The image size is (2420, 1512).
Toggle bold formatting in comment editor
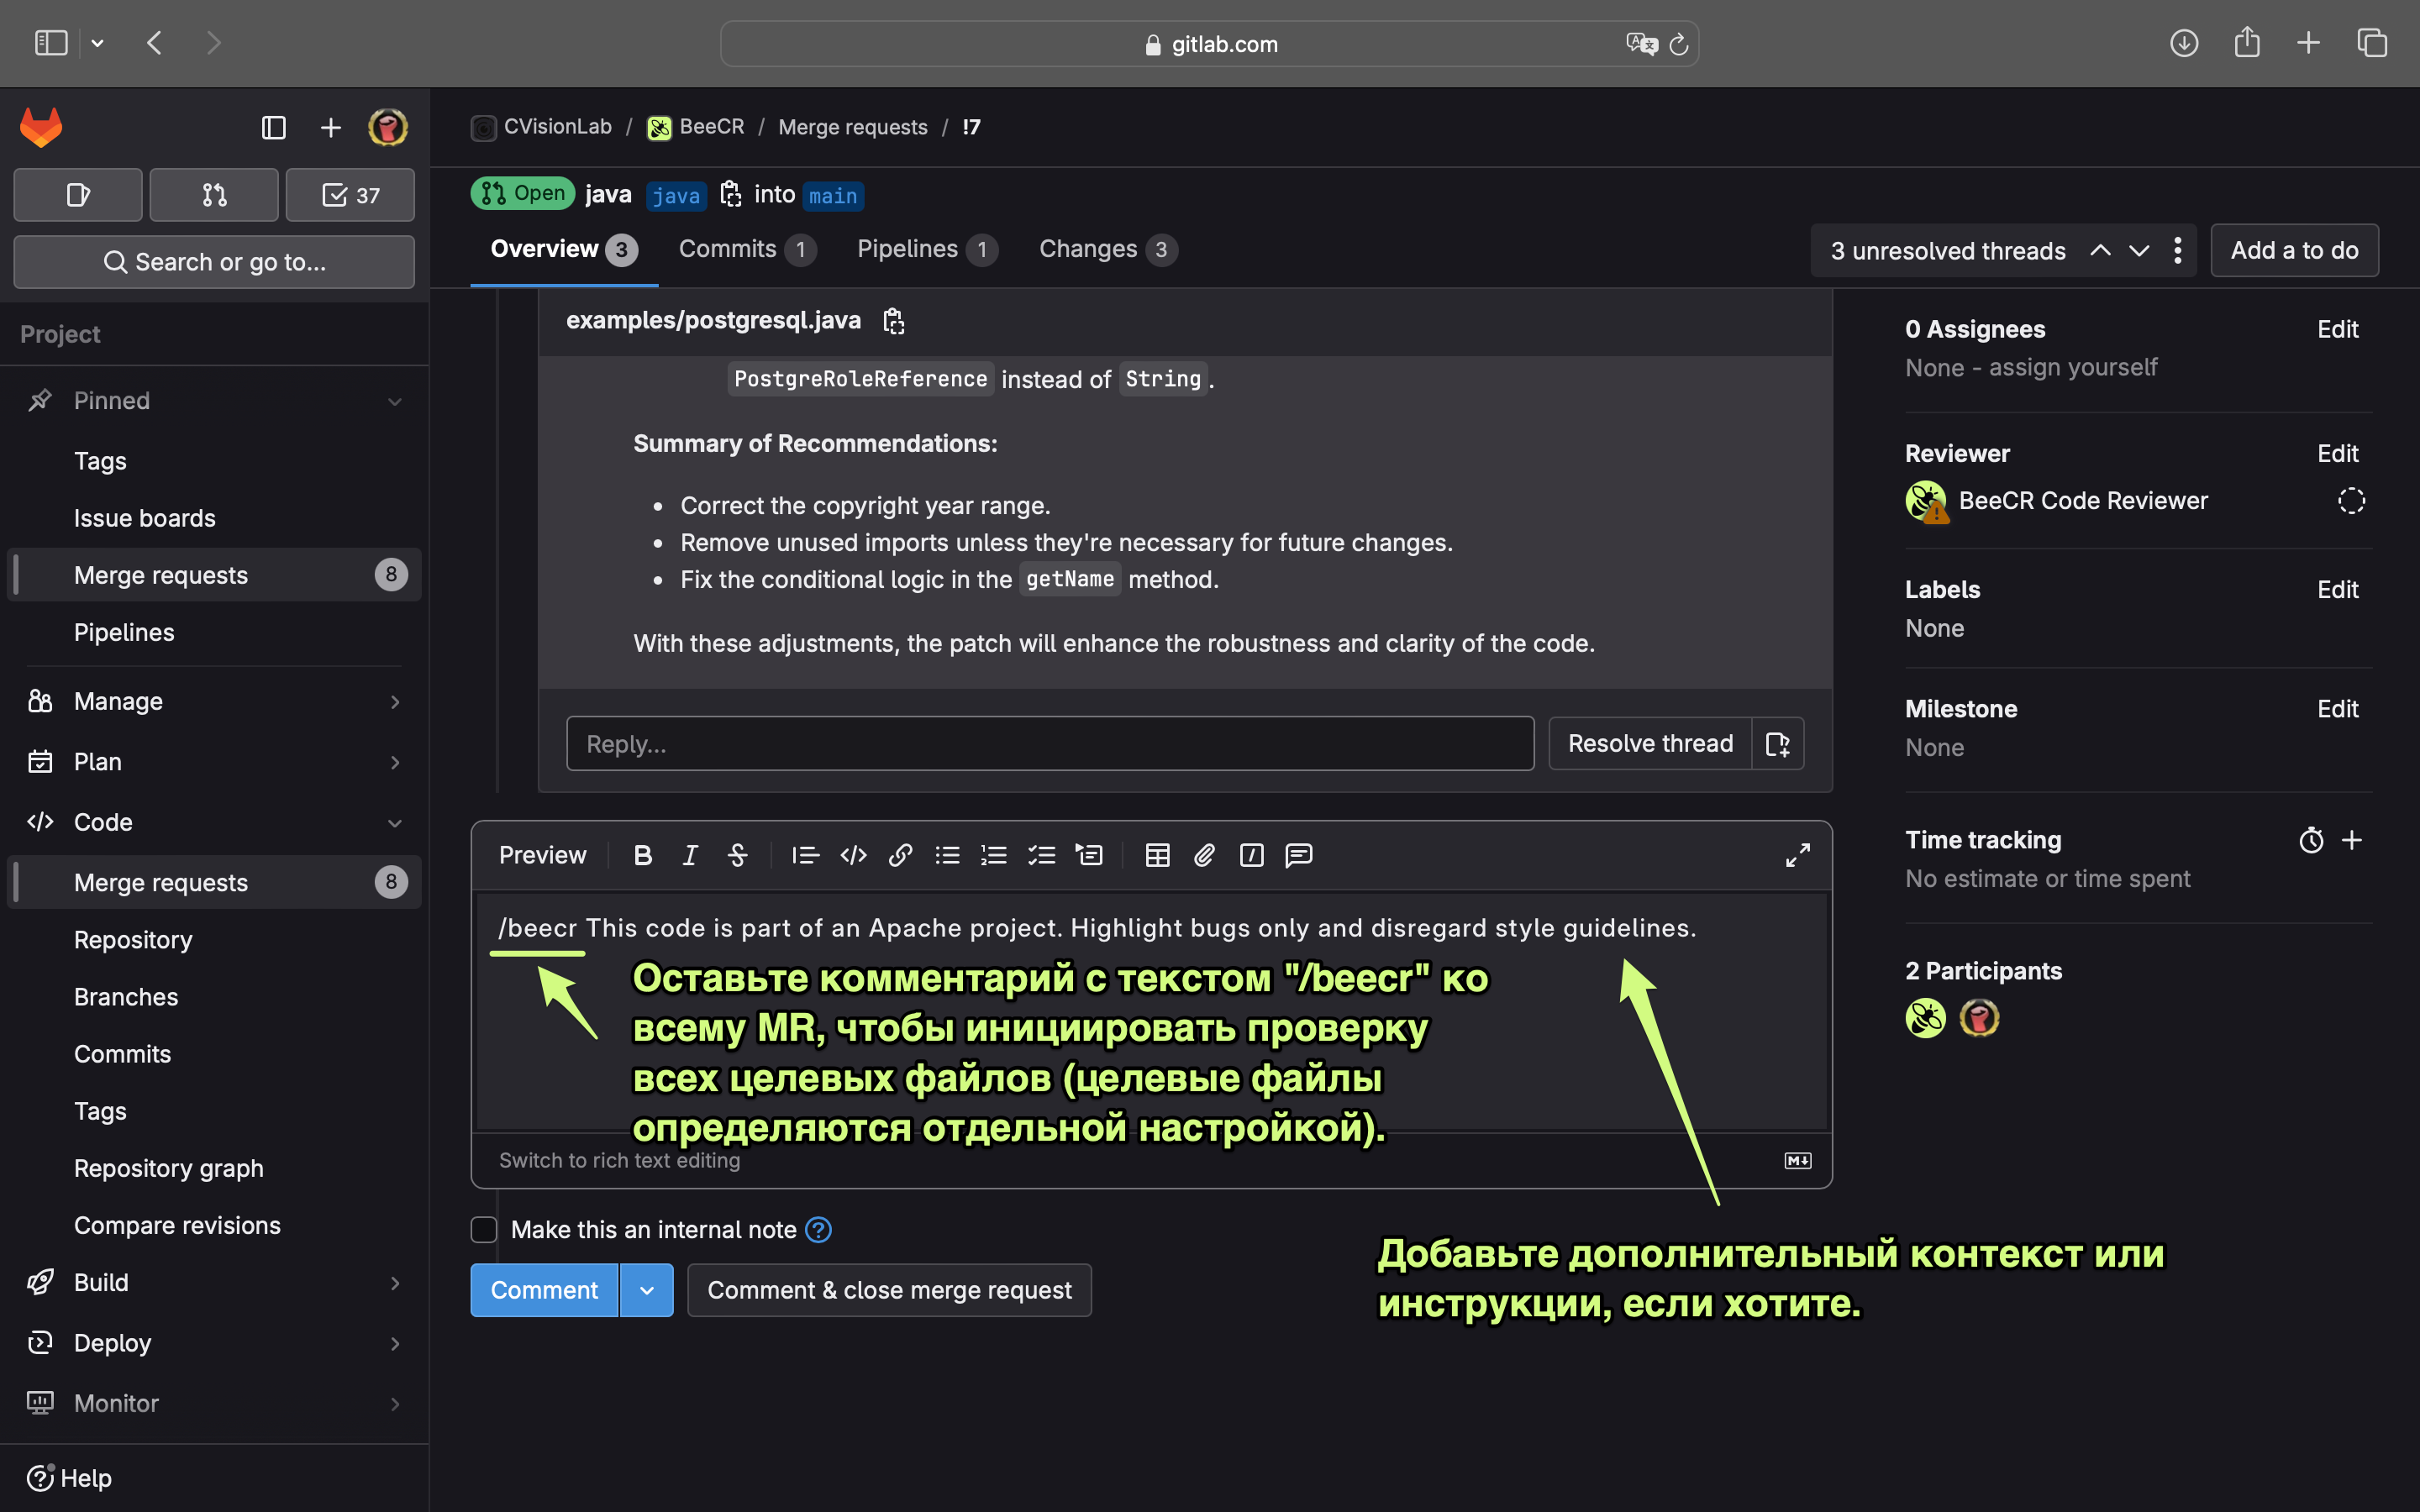click(643, 855)
